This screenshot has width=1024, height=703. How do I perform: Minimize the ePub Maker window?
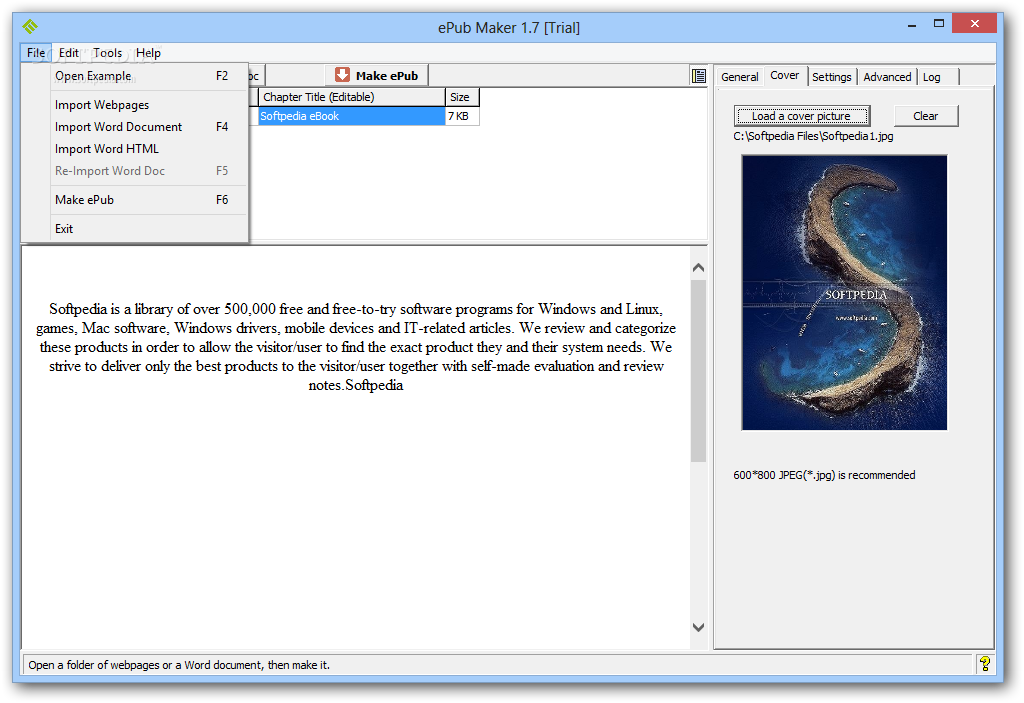912,24
